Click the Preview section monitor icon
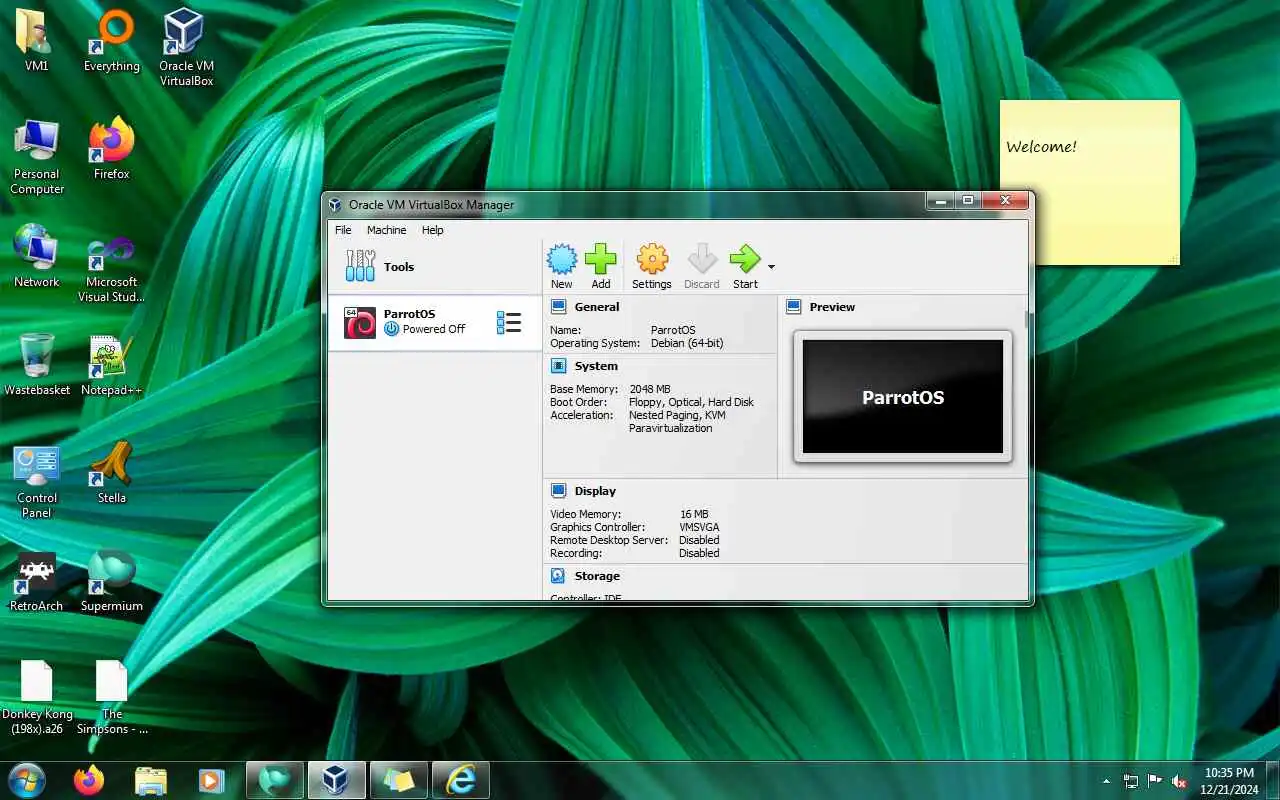The width and height of the screenshot is (1280, 800). tap(794, 307)
